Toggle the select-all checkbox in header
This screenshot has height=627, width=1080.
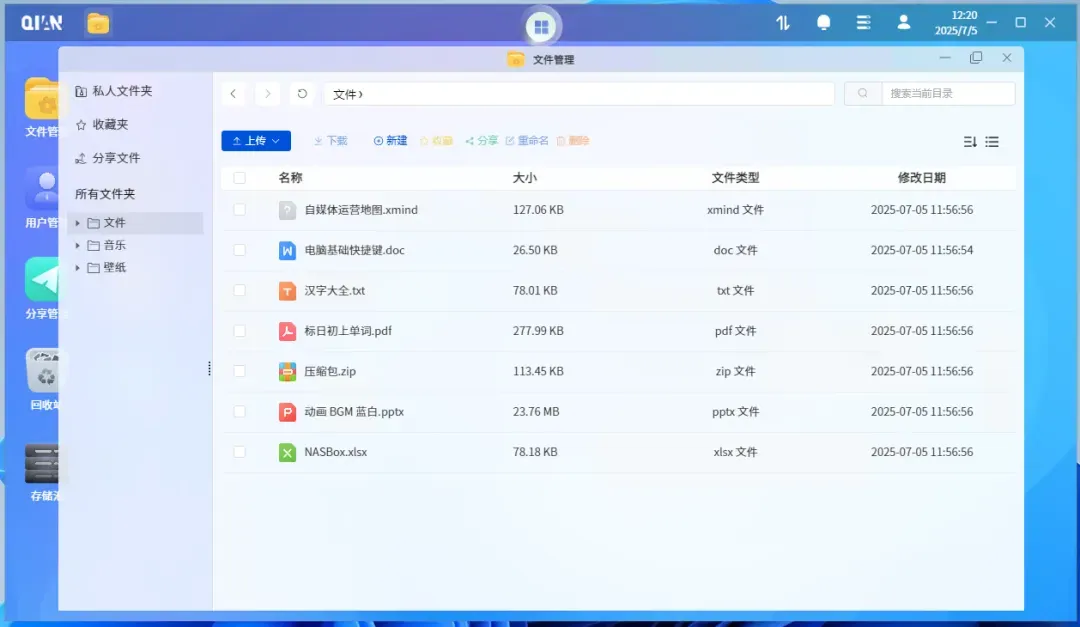click(x=239, y=178)
